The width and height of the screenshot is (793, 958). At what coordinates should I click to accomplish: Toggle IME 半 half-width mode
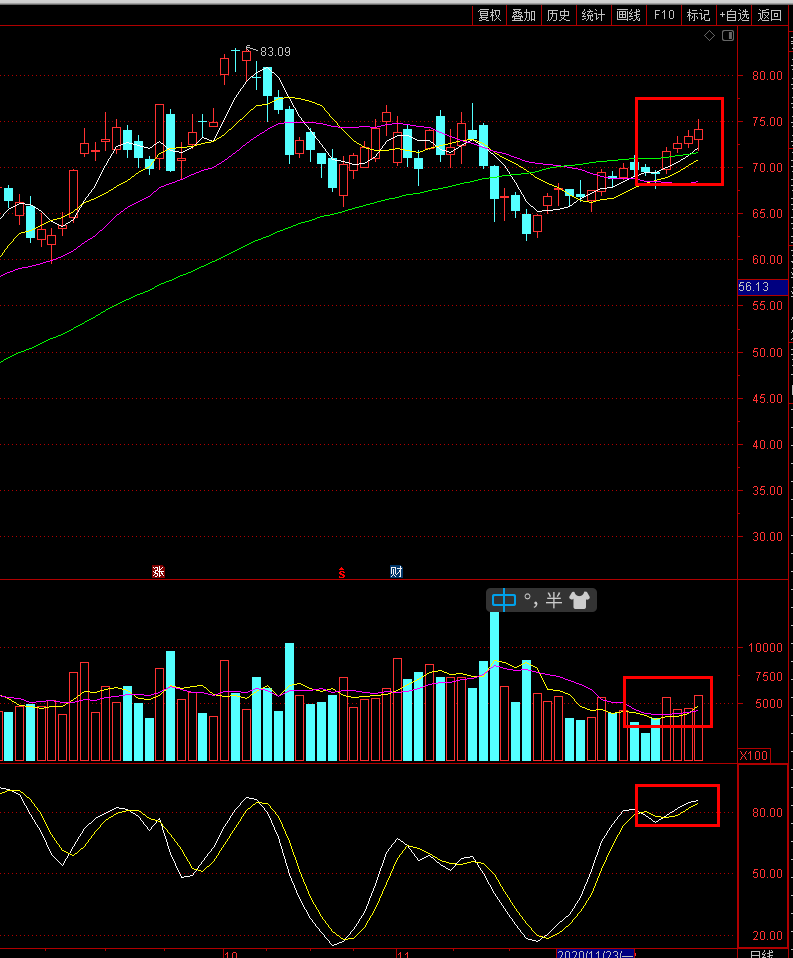click(x=554, y=600)
